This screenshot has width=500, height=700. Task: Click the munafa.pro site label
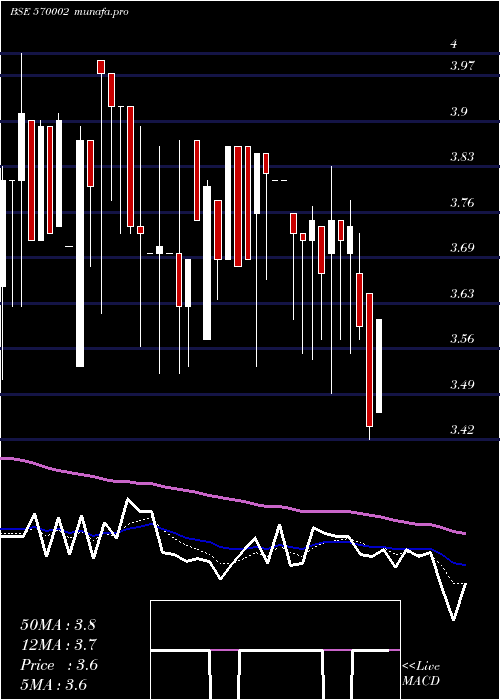[100, 12]
